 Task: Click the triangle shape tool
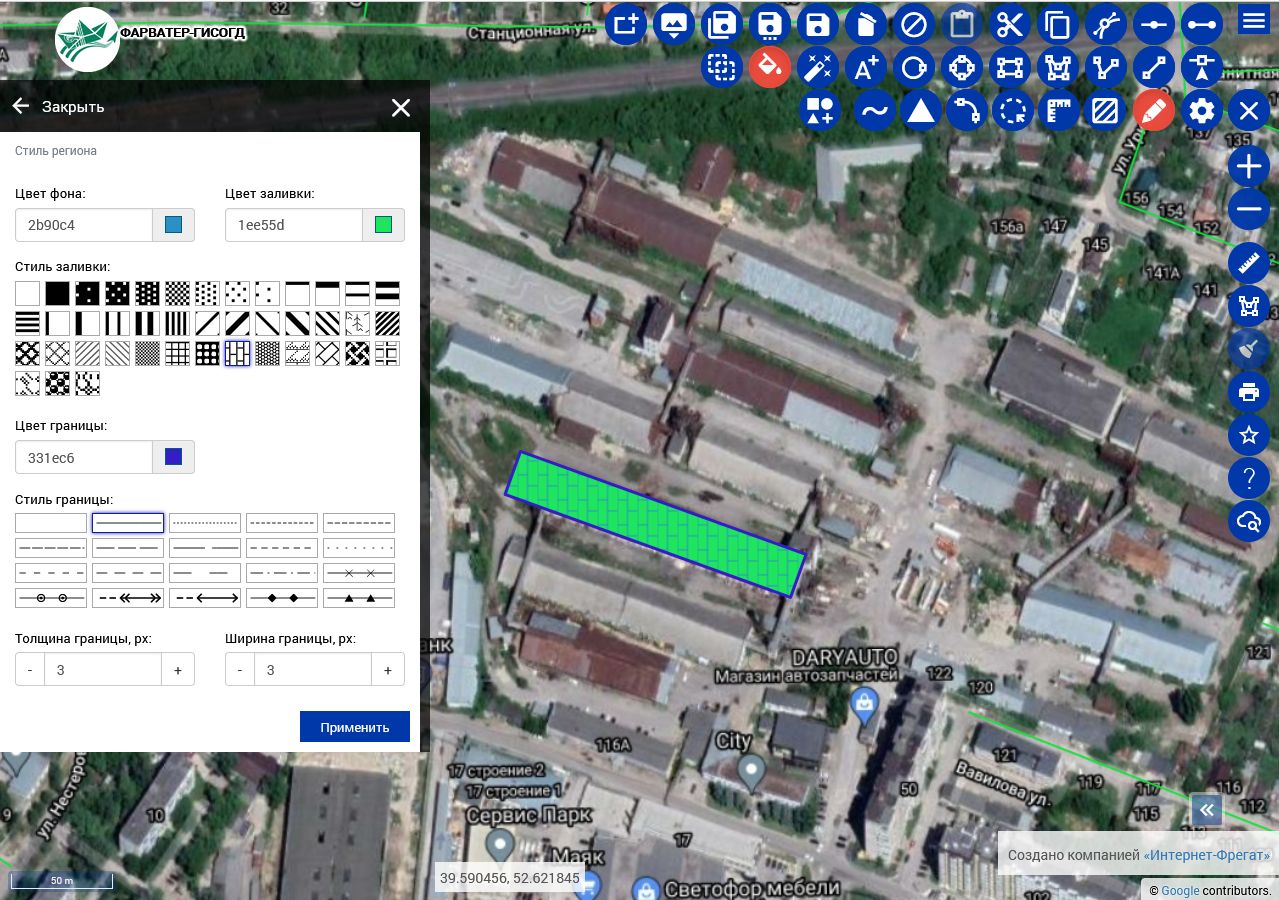click(921, 111)
